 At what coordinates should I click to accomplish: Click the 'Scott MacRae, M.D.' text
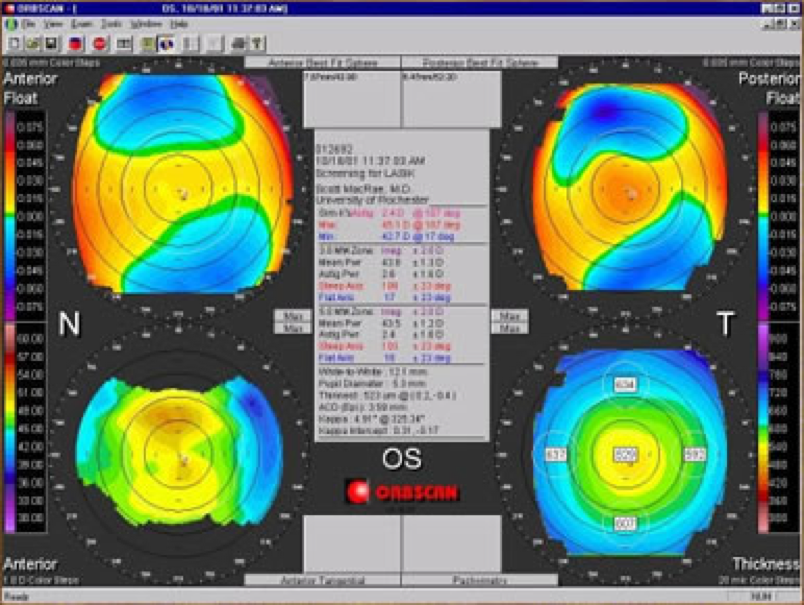363,189
